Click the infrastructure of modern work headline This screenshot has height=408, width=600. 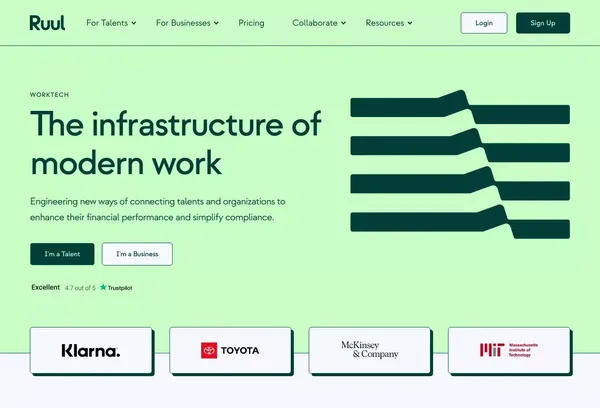click(176, 144)
